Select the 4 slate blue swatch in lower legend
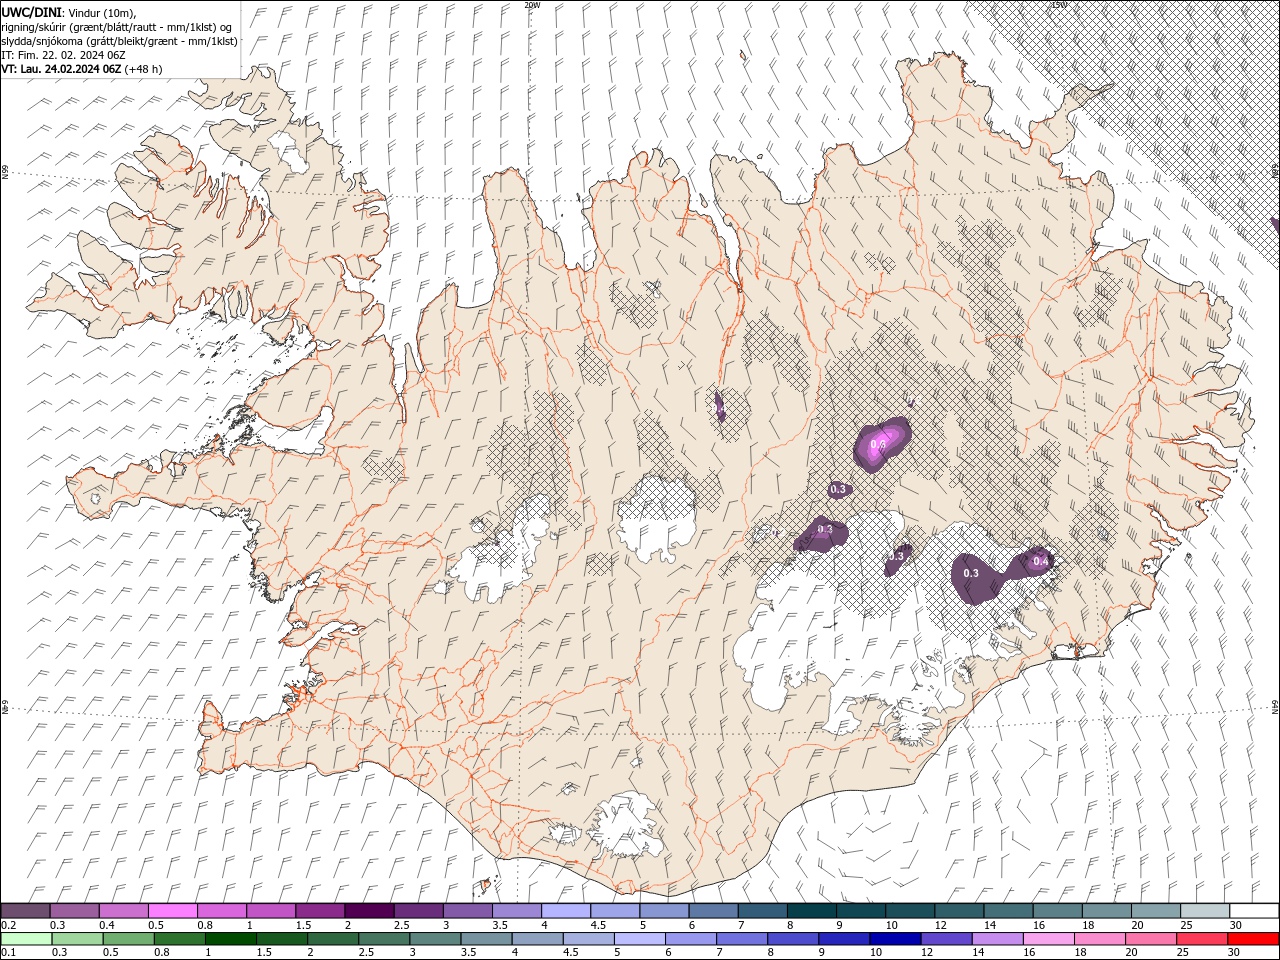The height and width of the screenshot is (960, 1280). 538,939
